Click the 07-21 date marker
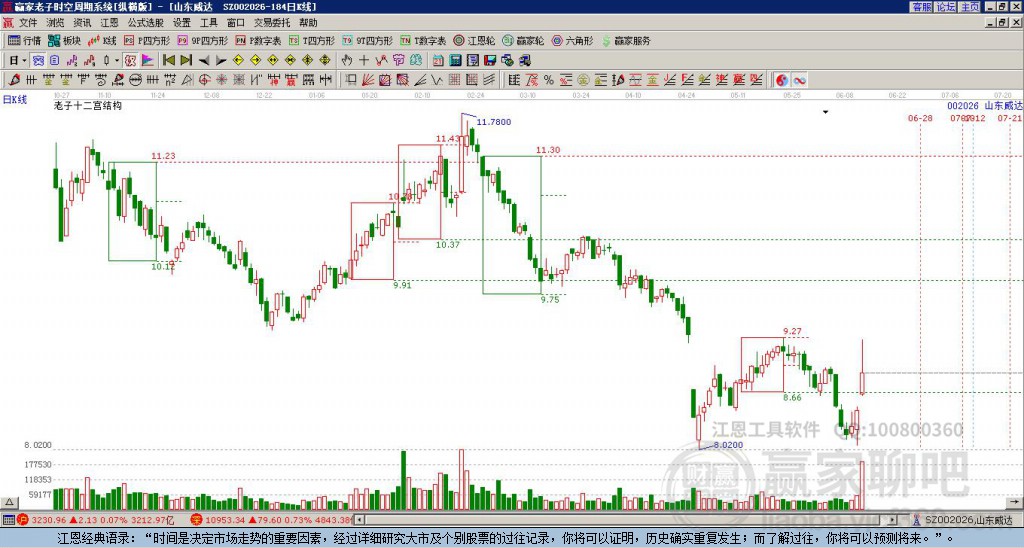1024x548 pixels. [x=1010, y=118]
